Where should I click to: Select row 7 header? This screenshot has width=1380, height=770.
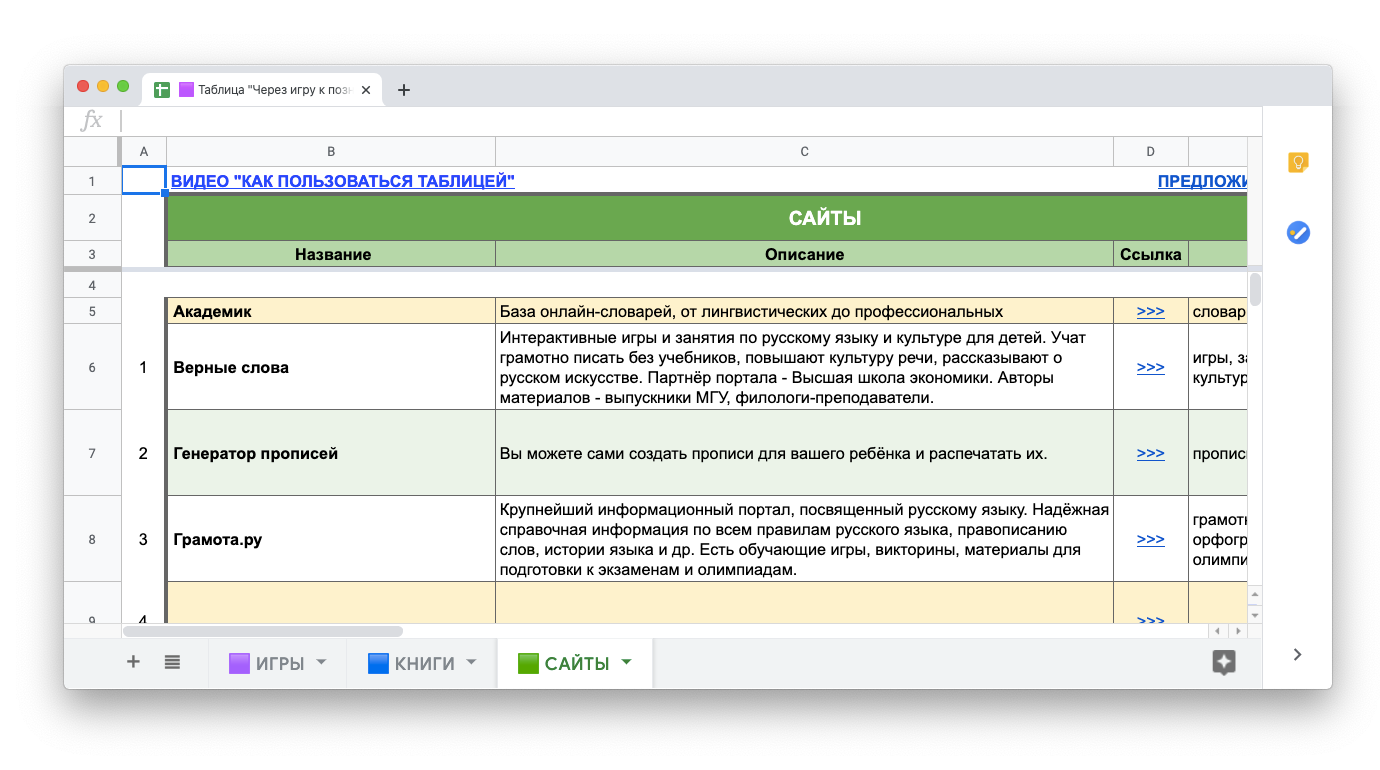(x=92, y=453)
